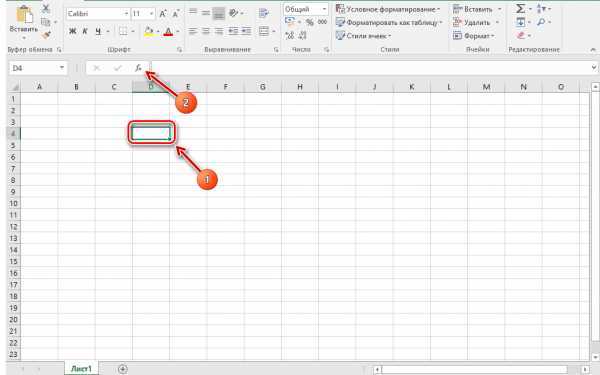Screen dimensions: 600x375
Task: Open Условное форматирование menu
Action: click(x=388, y=9)
